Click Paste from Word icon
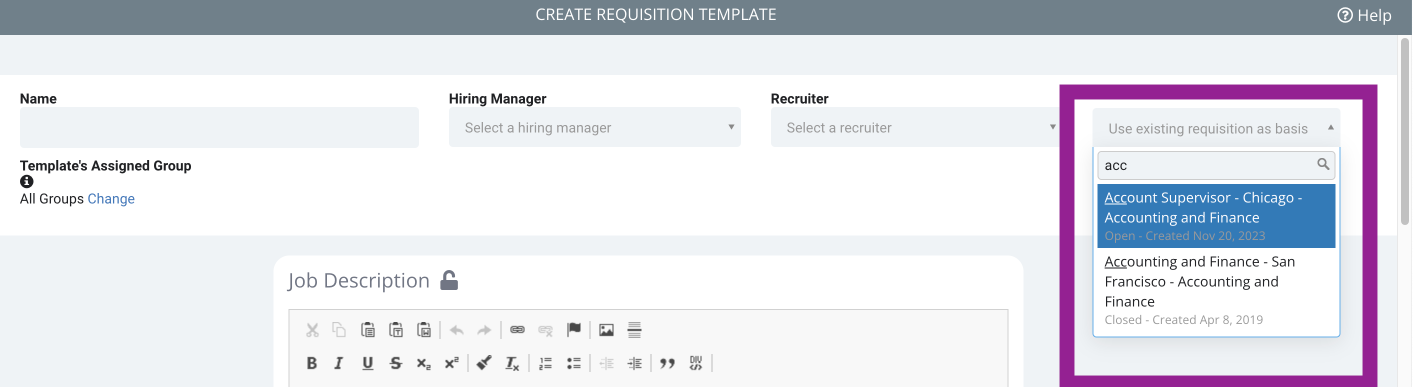The image size is (1413, 387). [424, 330]
